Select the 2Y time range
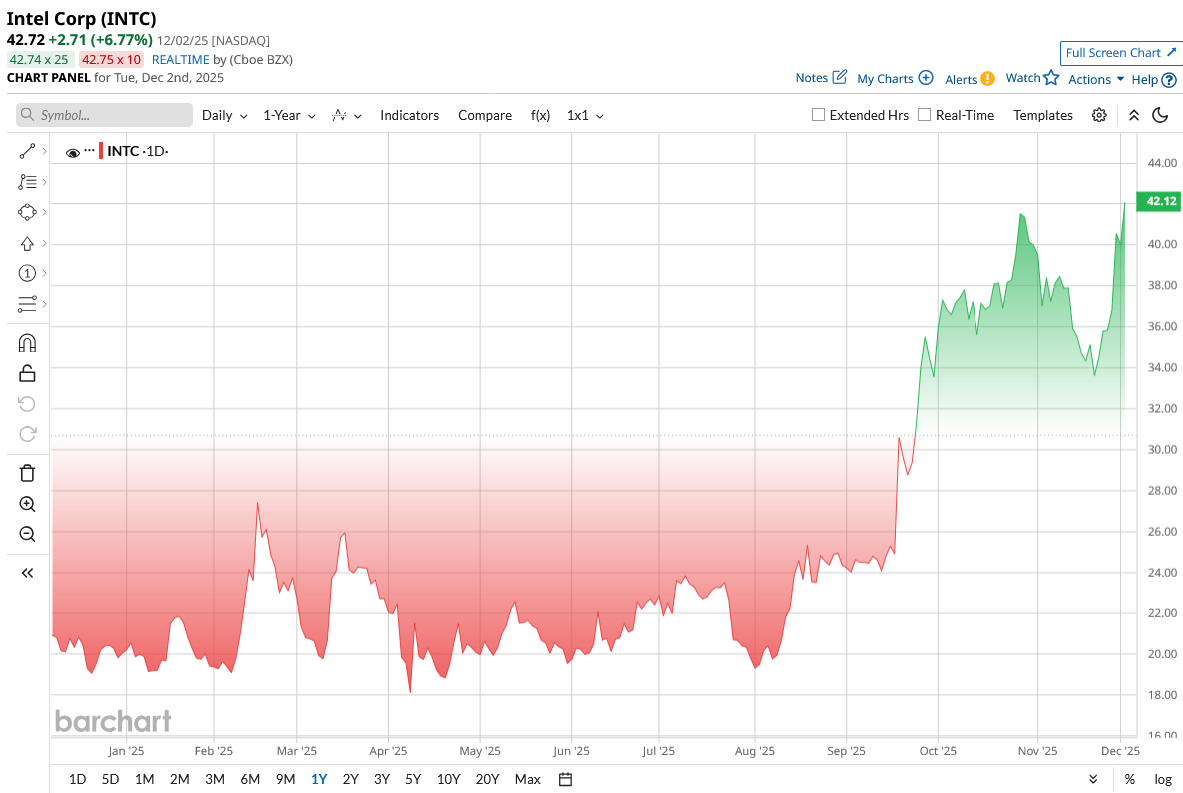 pos(350,779)
